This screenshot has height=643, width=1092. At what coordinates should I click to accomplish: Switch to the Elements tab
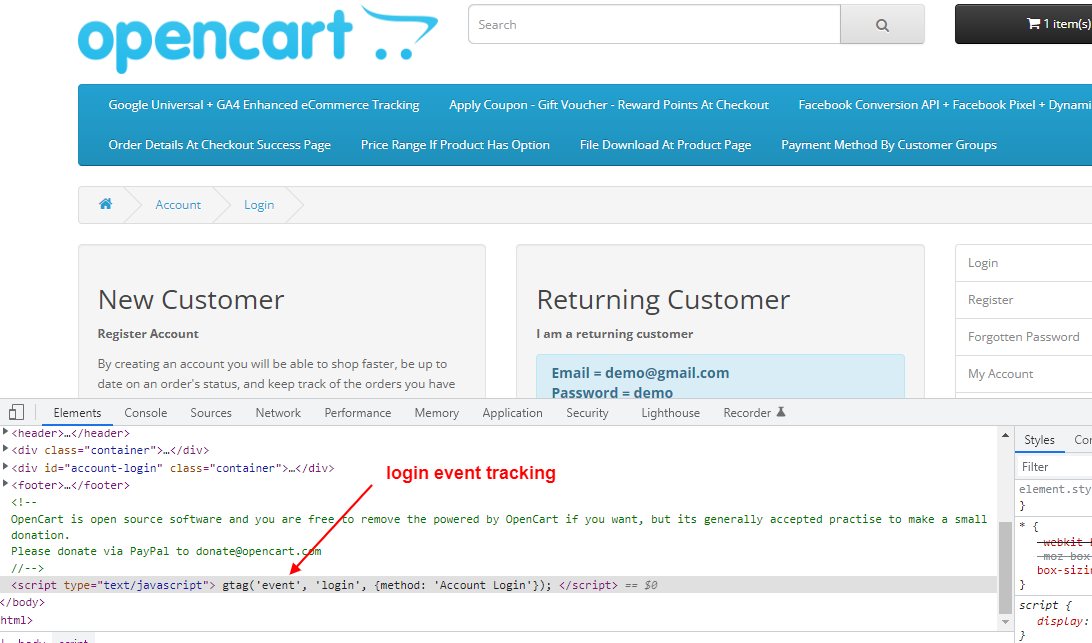coord(77,412)
